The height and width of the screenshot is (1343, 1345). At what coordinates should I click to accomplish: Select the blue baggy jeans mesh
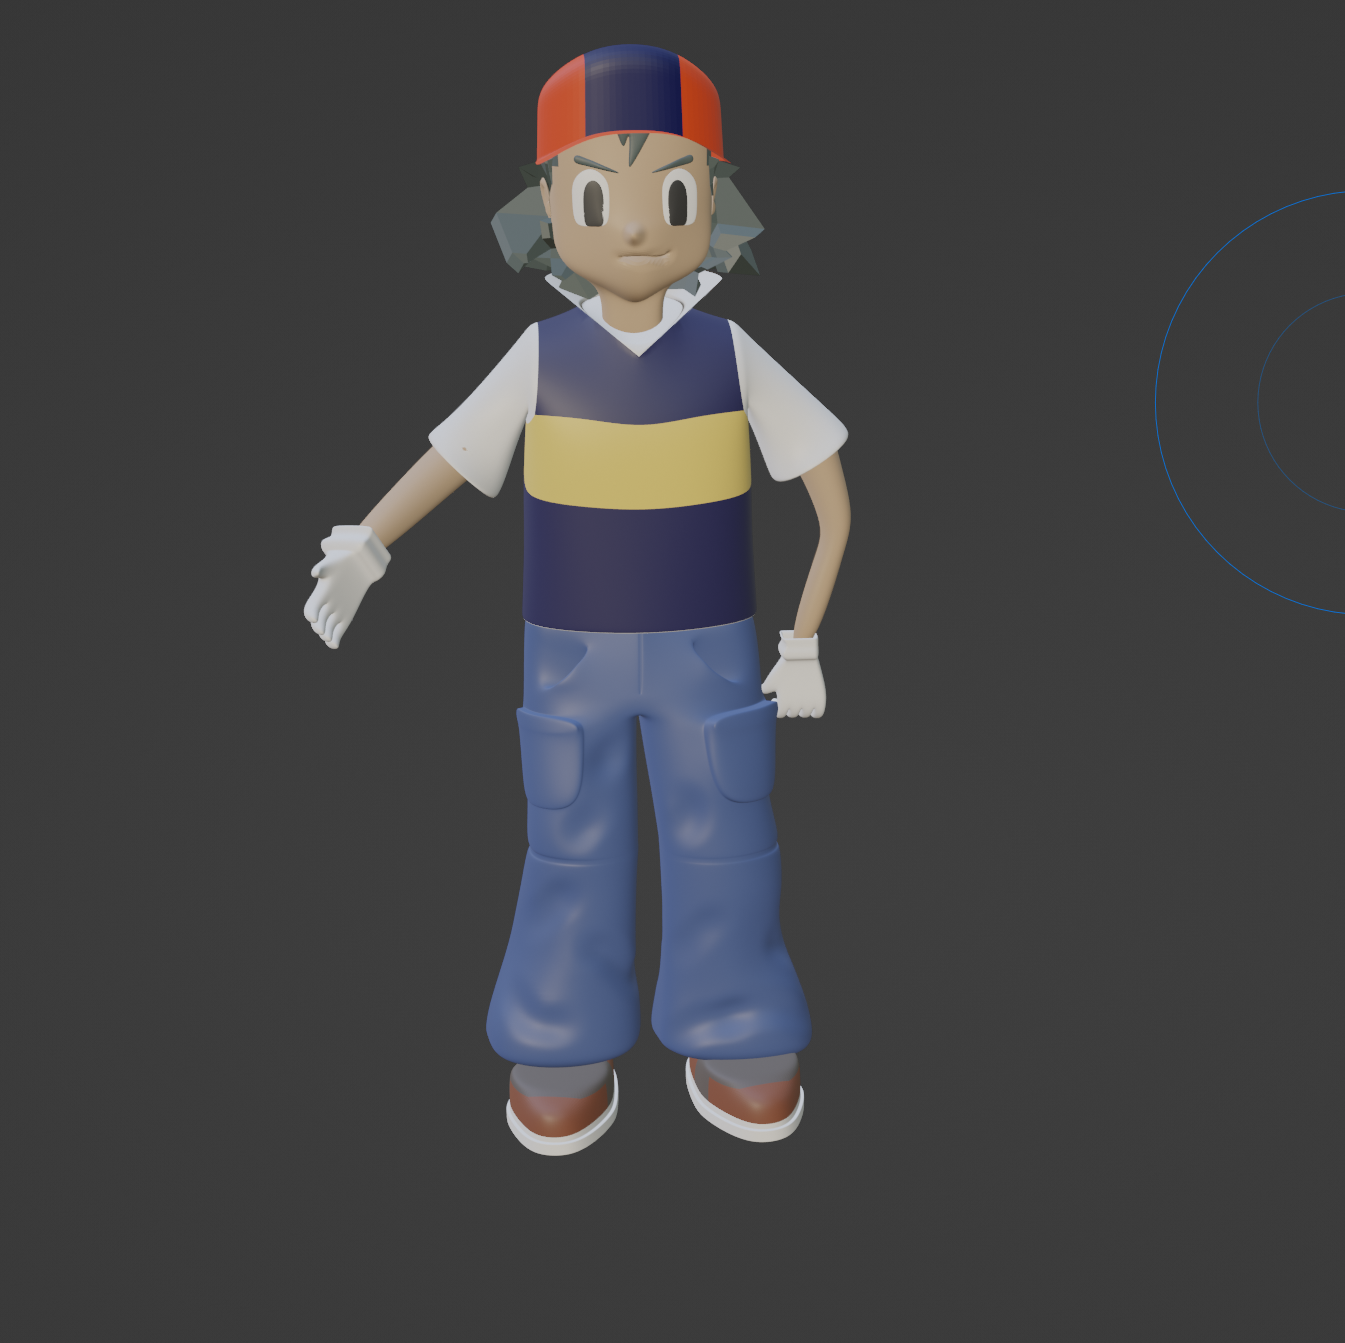pos(647,840)
